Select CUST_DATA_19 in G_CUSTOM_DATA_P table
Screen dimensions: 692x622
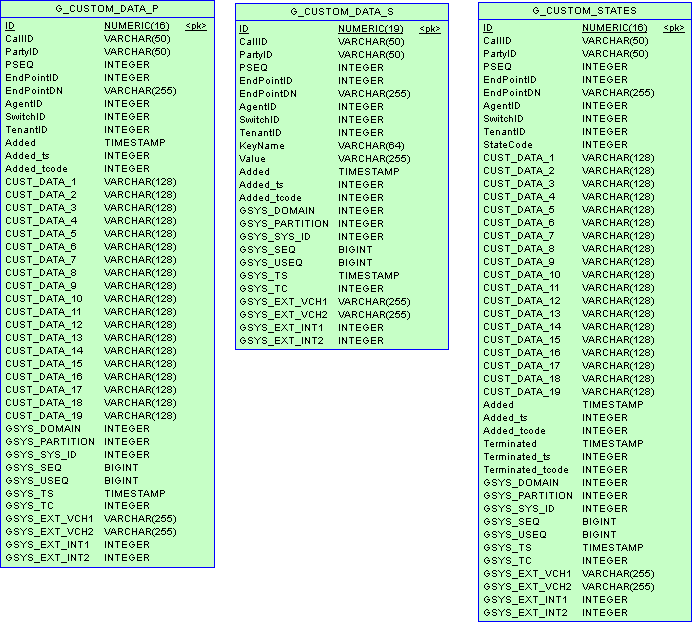click(x=44, y=416)
